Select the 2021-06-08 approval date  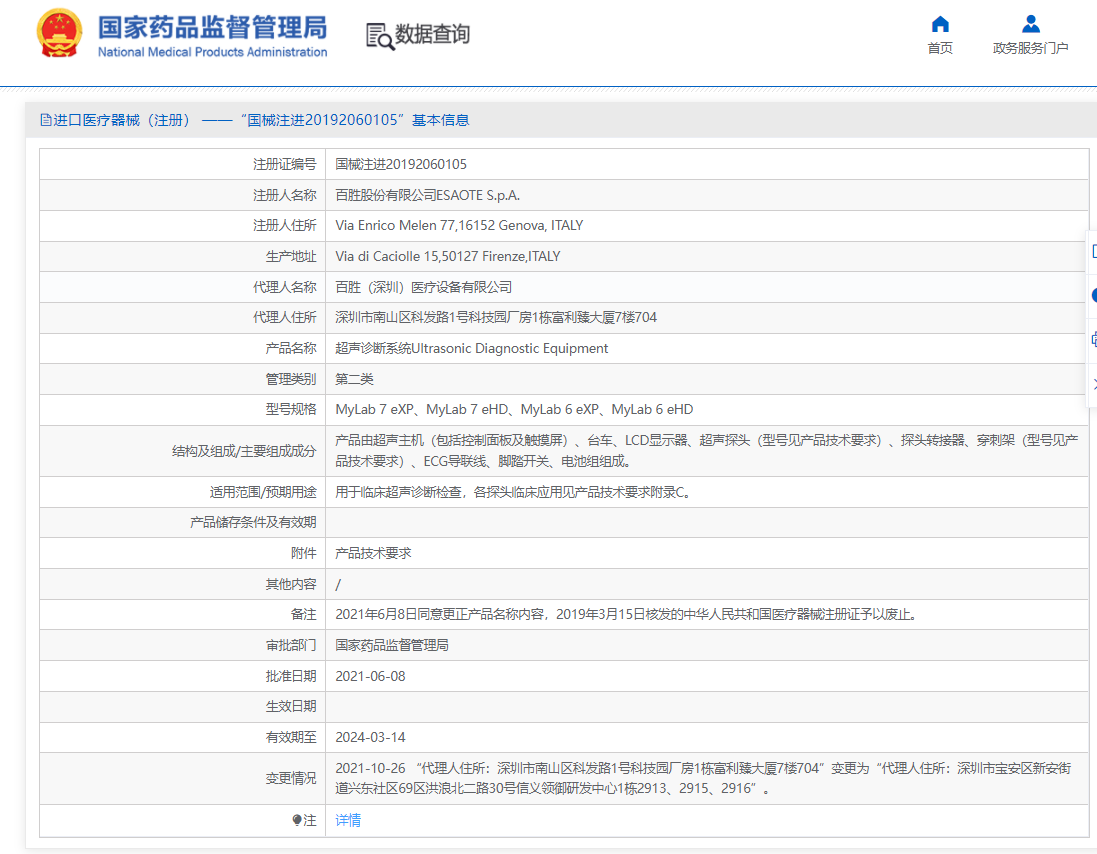pyautogui.click(x=370, y=676)
